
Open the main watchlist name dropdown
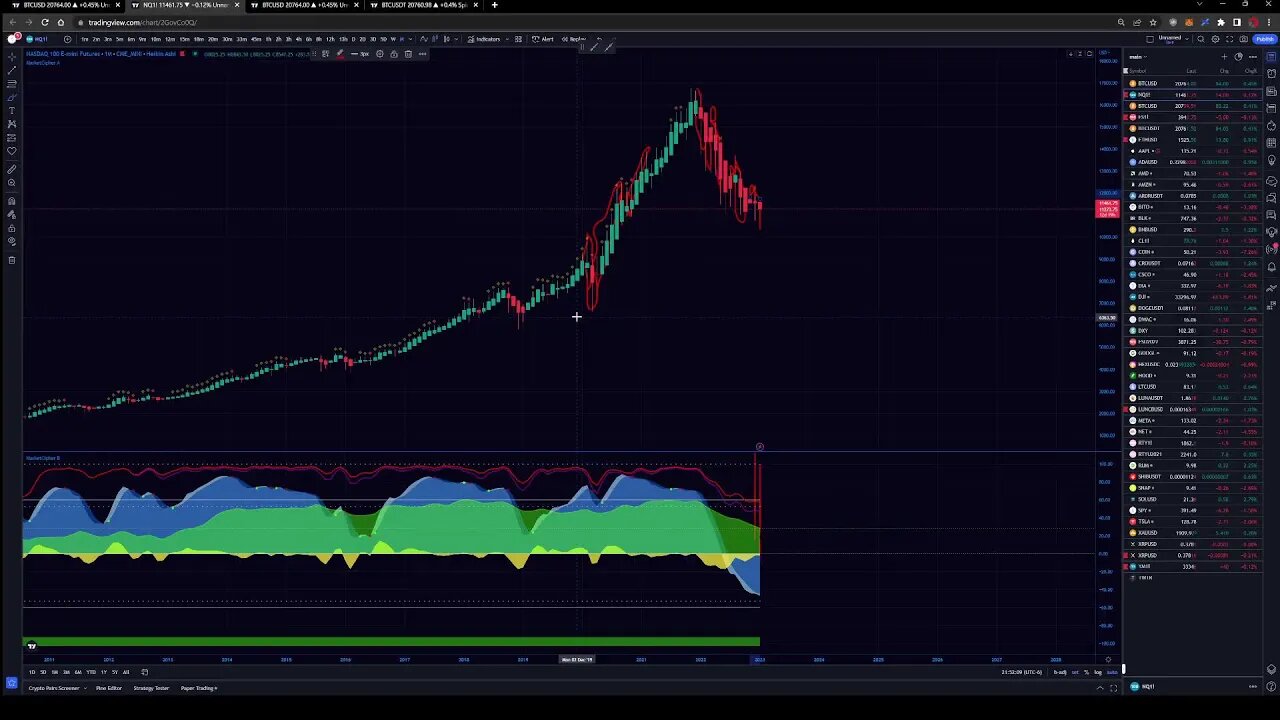[1138, 57]
